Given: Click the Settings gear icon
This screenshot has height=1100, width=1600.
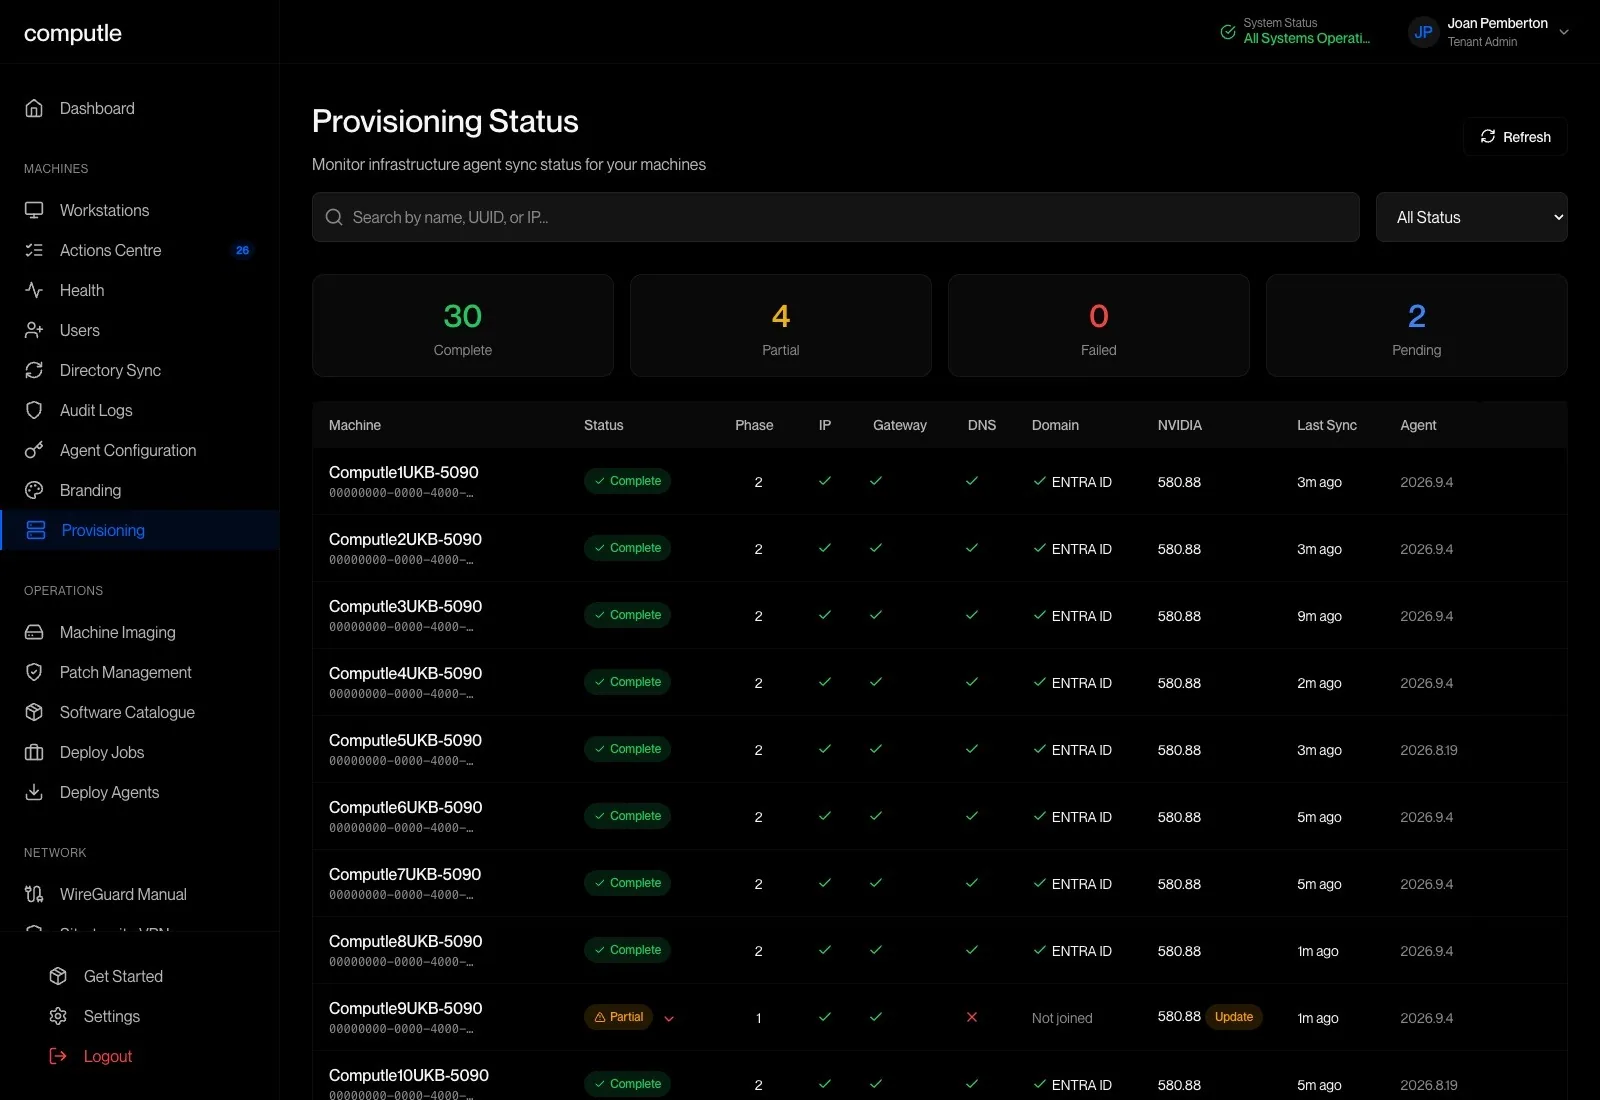Looking at the screenshot, I should coord(58,1016).
